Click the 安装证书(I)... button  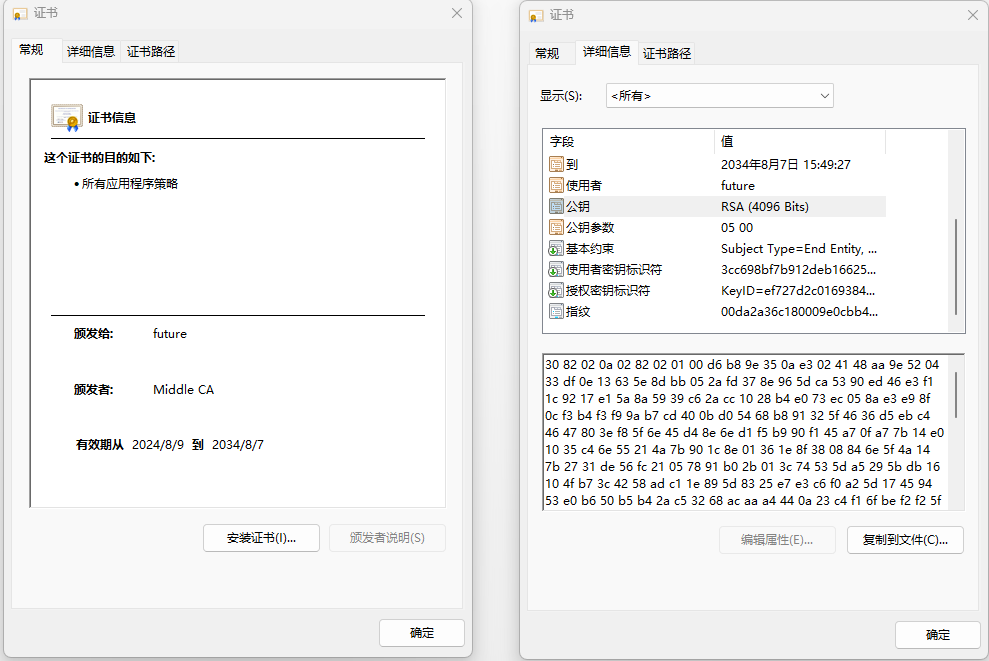coord(261,537)
